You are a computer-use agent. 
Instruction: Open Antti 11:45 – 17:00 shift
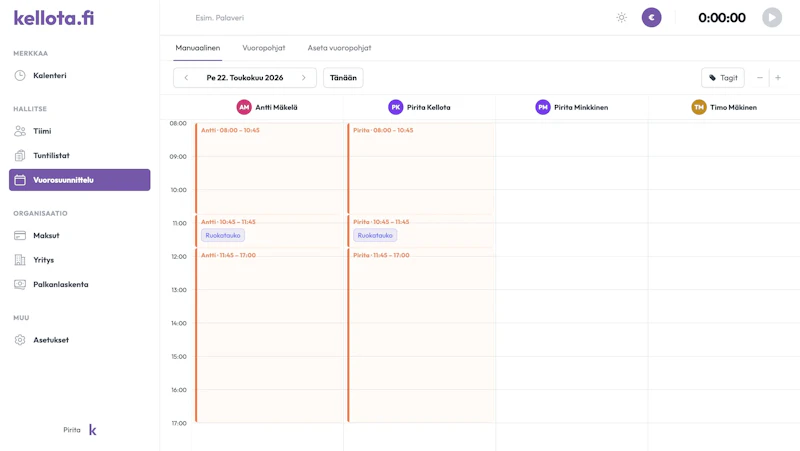269,336
